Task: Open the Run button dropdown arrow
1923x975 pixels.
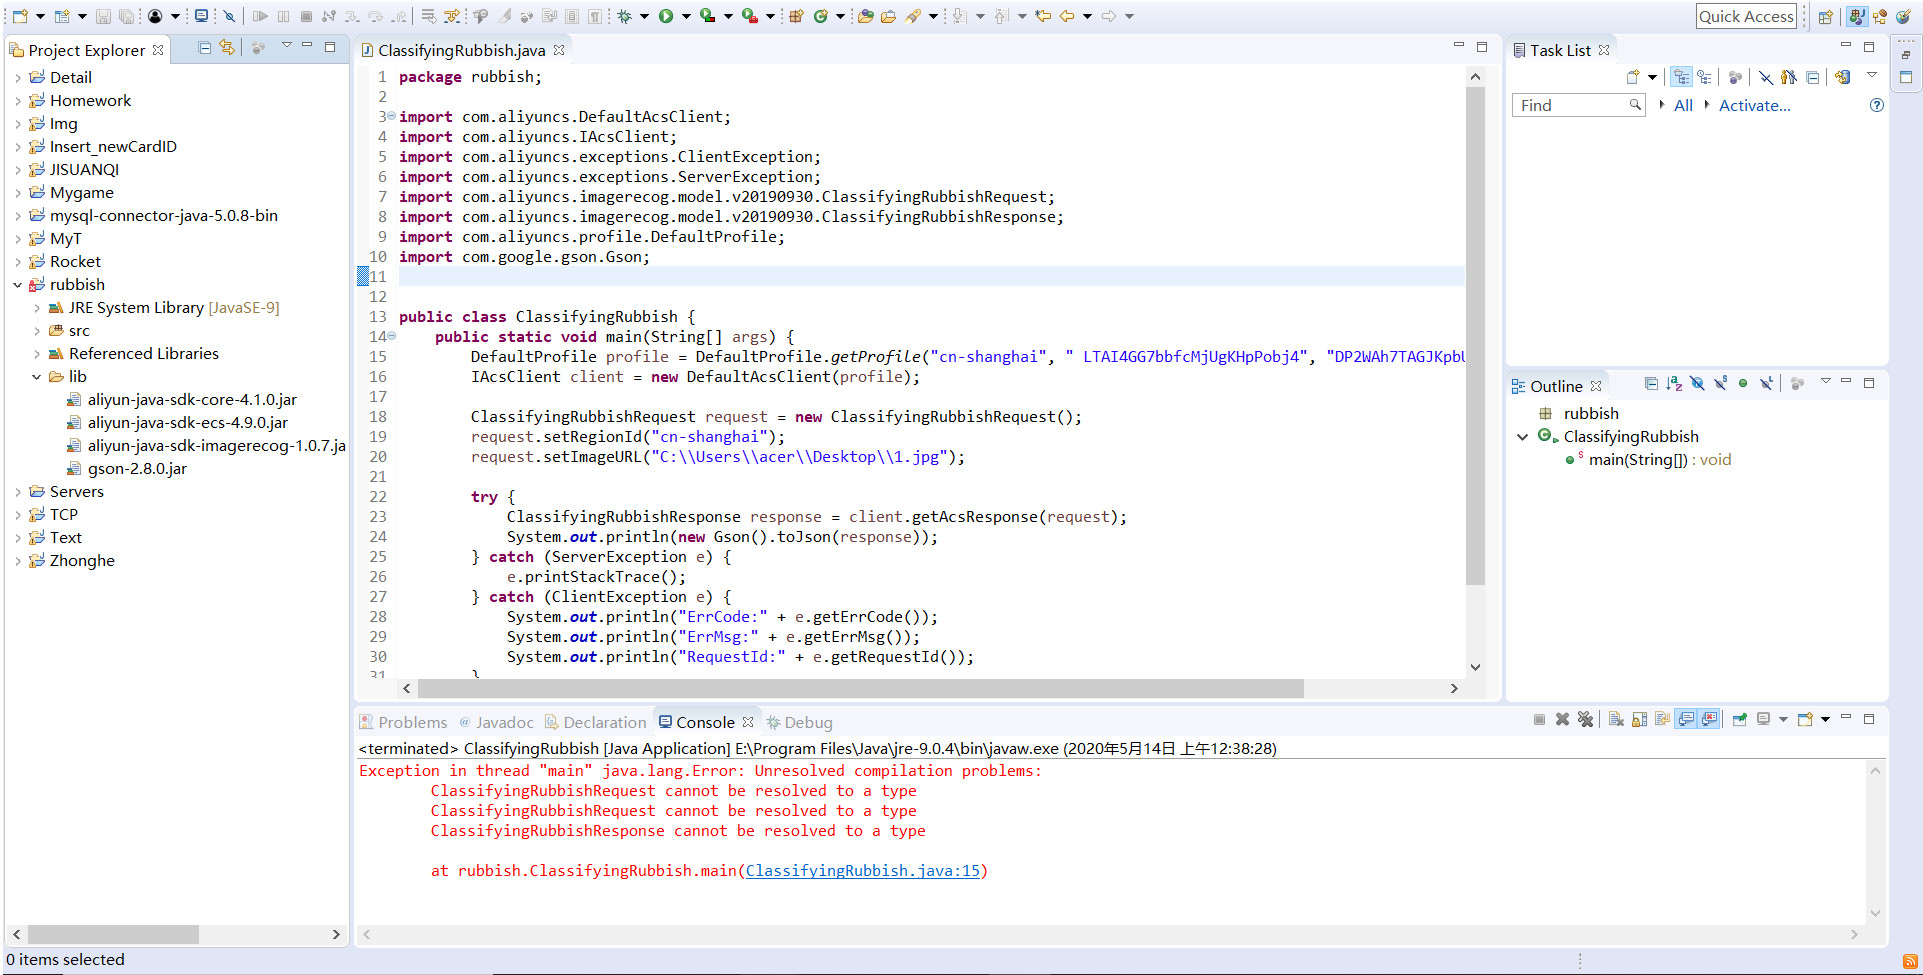Action: coord(686,16)
